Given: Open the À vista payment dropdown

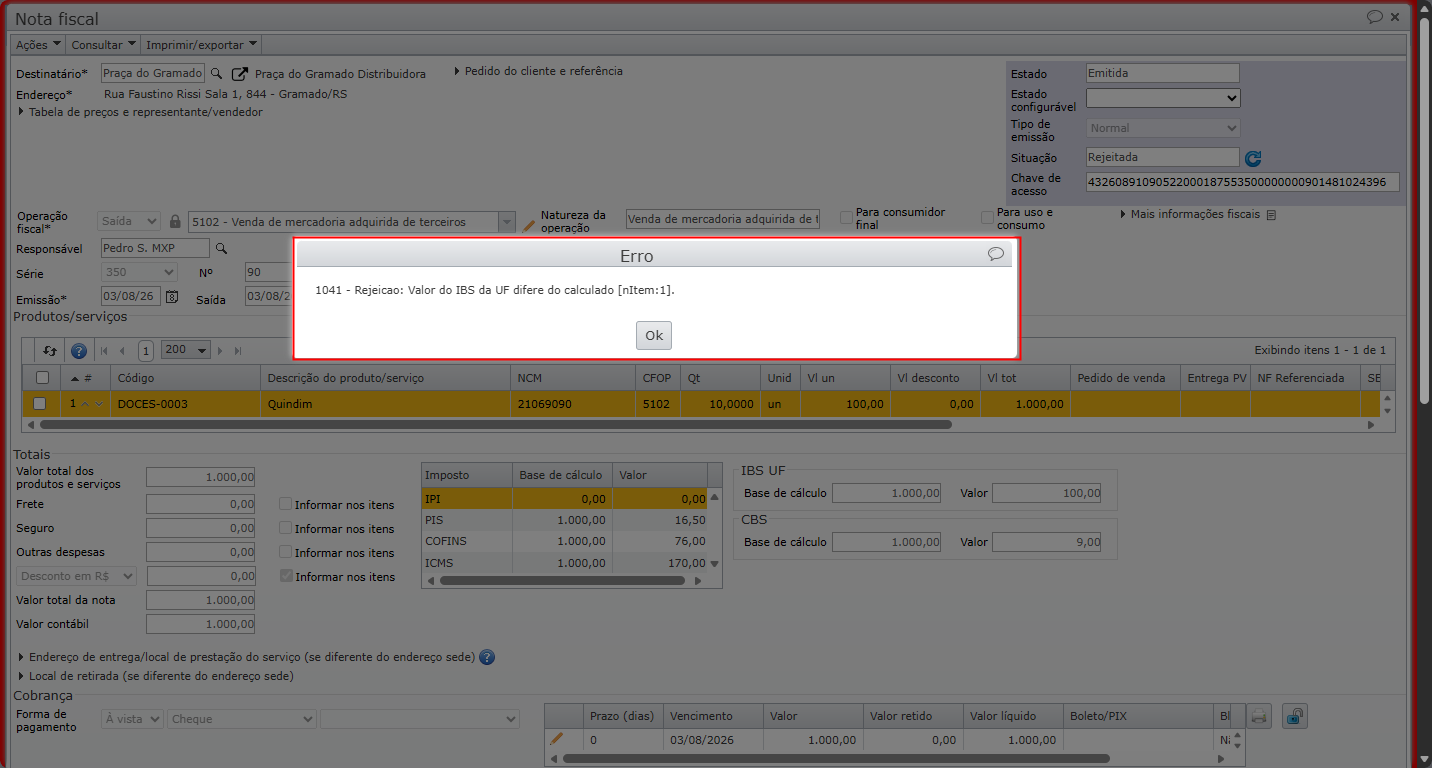Looking at the screenshot, I should 131,719.
